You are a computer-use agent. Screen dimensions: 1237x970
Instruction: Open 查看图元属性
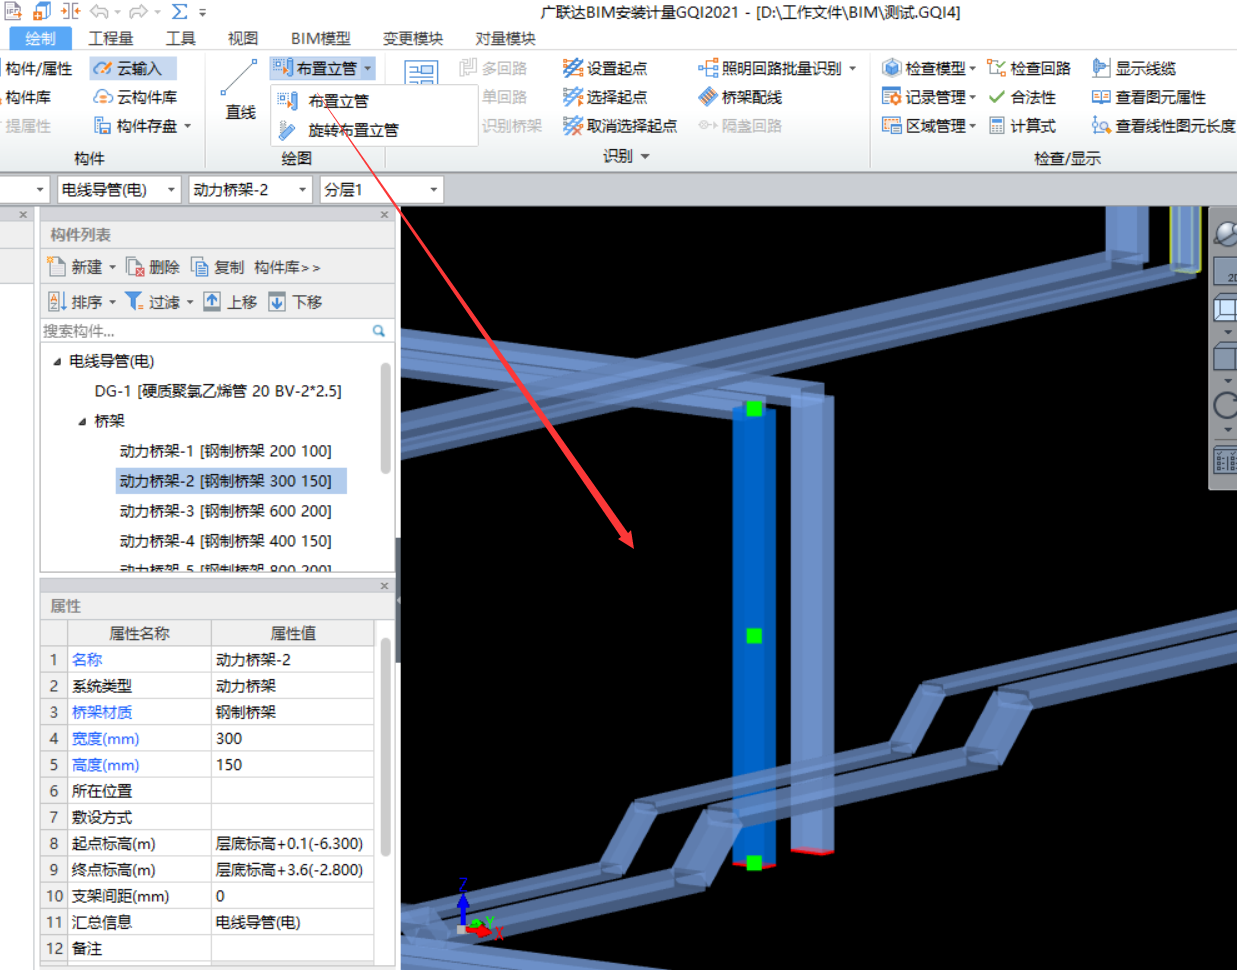pyautogui.click(x=1149, y=97)
